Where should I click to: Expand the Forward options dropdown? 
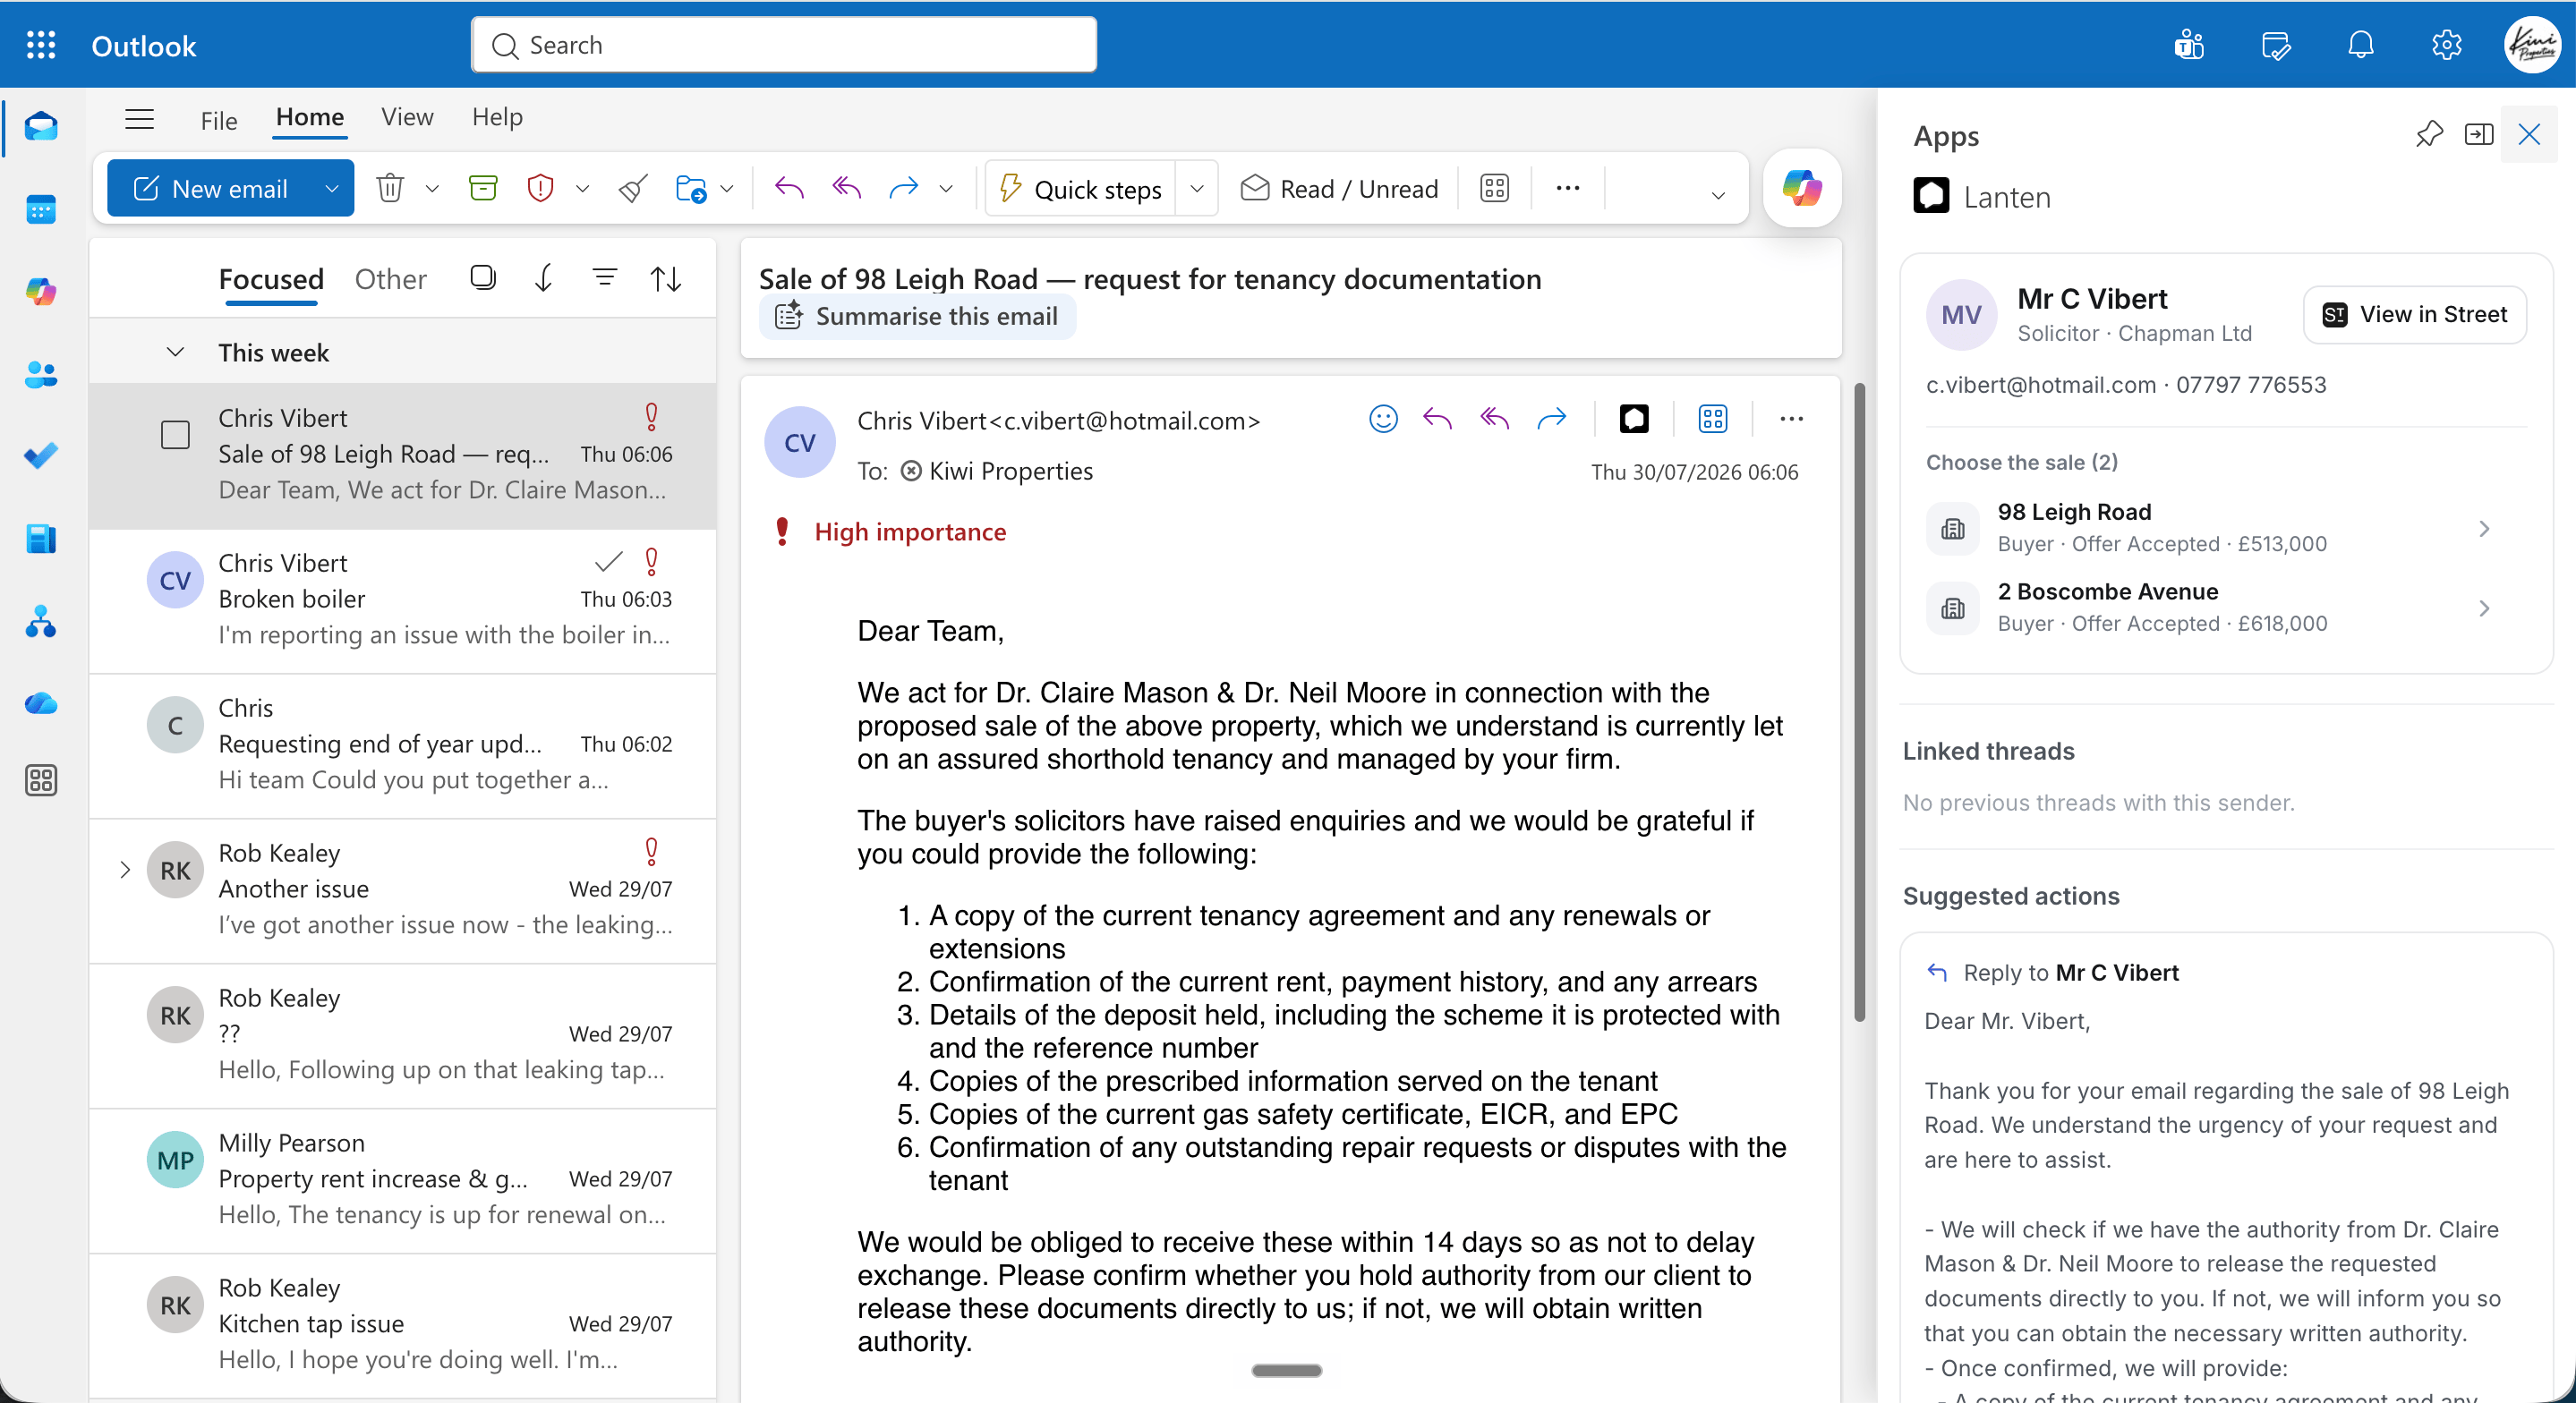(x=946, y=188)
